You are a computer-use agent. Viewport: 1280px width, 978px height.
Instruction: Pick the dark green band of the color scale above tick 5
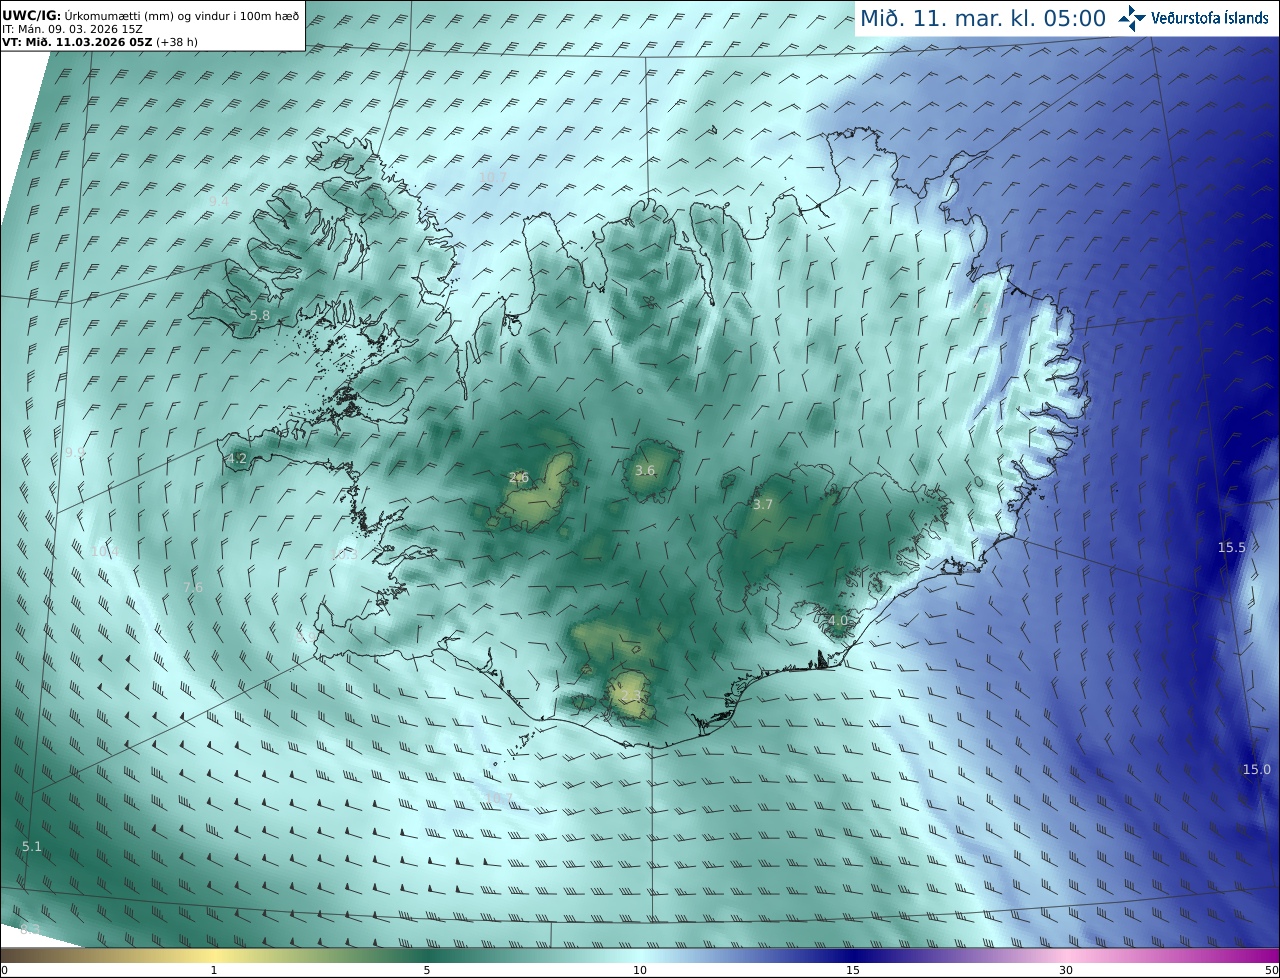click(x=427, y=955)
